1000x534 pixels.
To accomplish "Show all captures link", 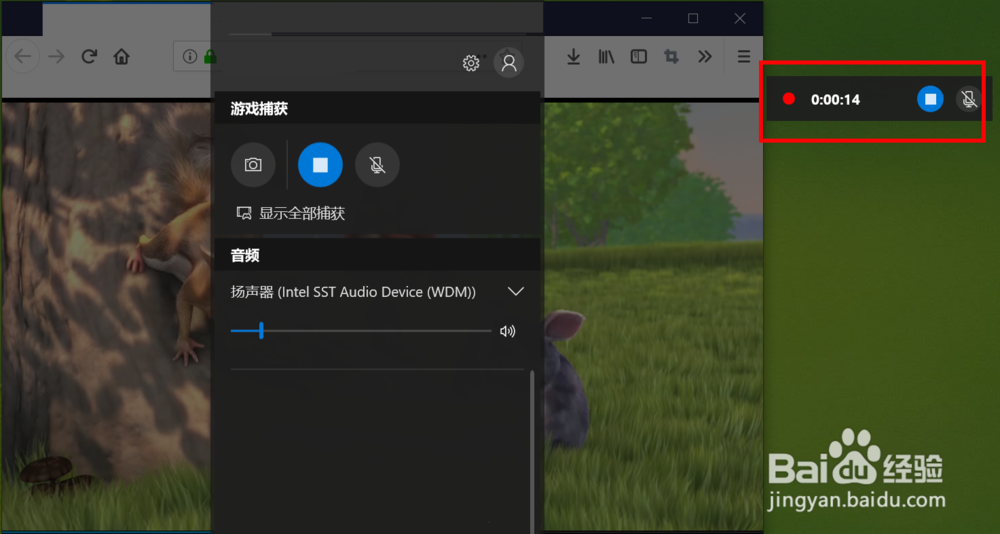I will pyautogui.click(x=291, y=213).
